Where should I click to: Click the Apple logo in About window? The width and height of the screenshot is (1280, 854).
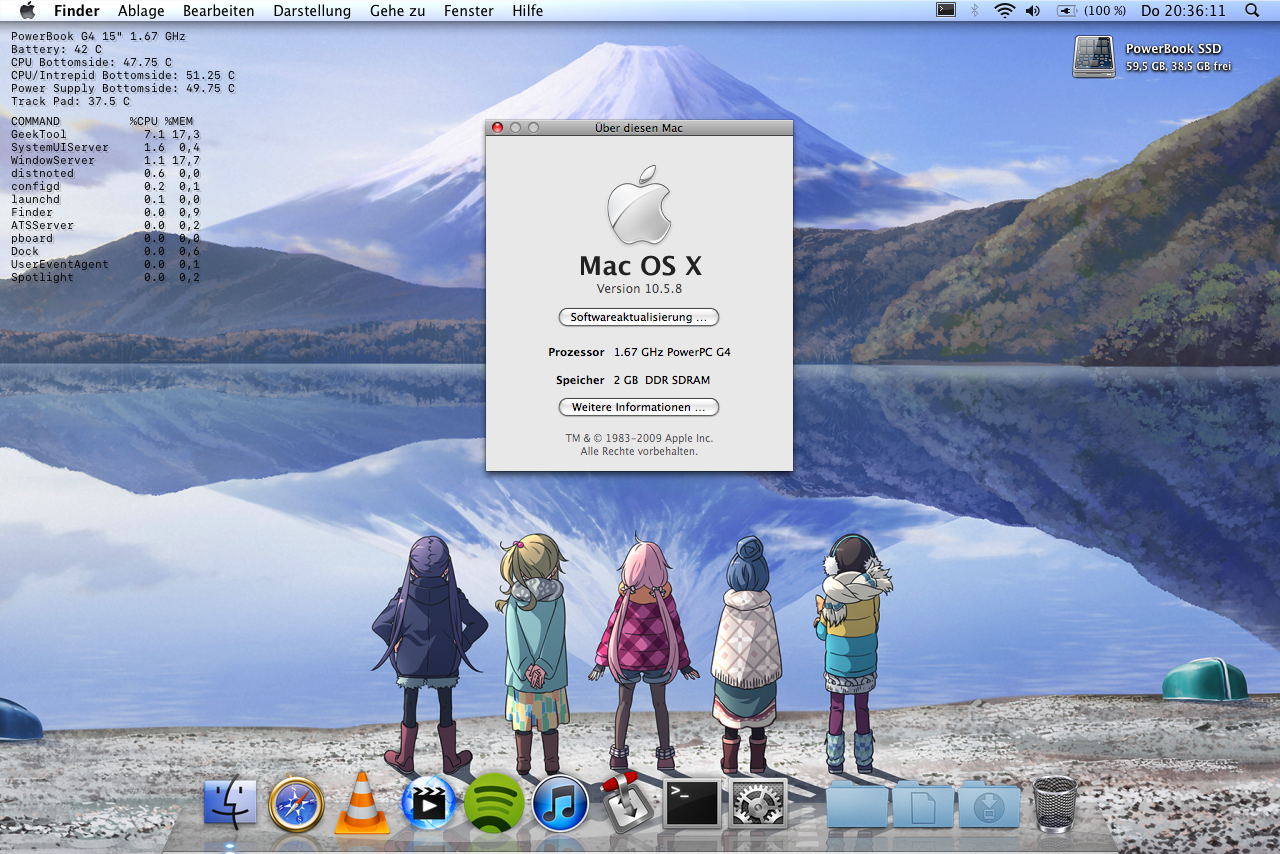[640, 205]
